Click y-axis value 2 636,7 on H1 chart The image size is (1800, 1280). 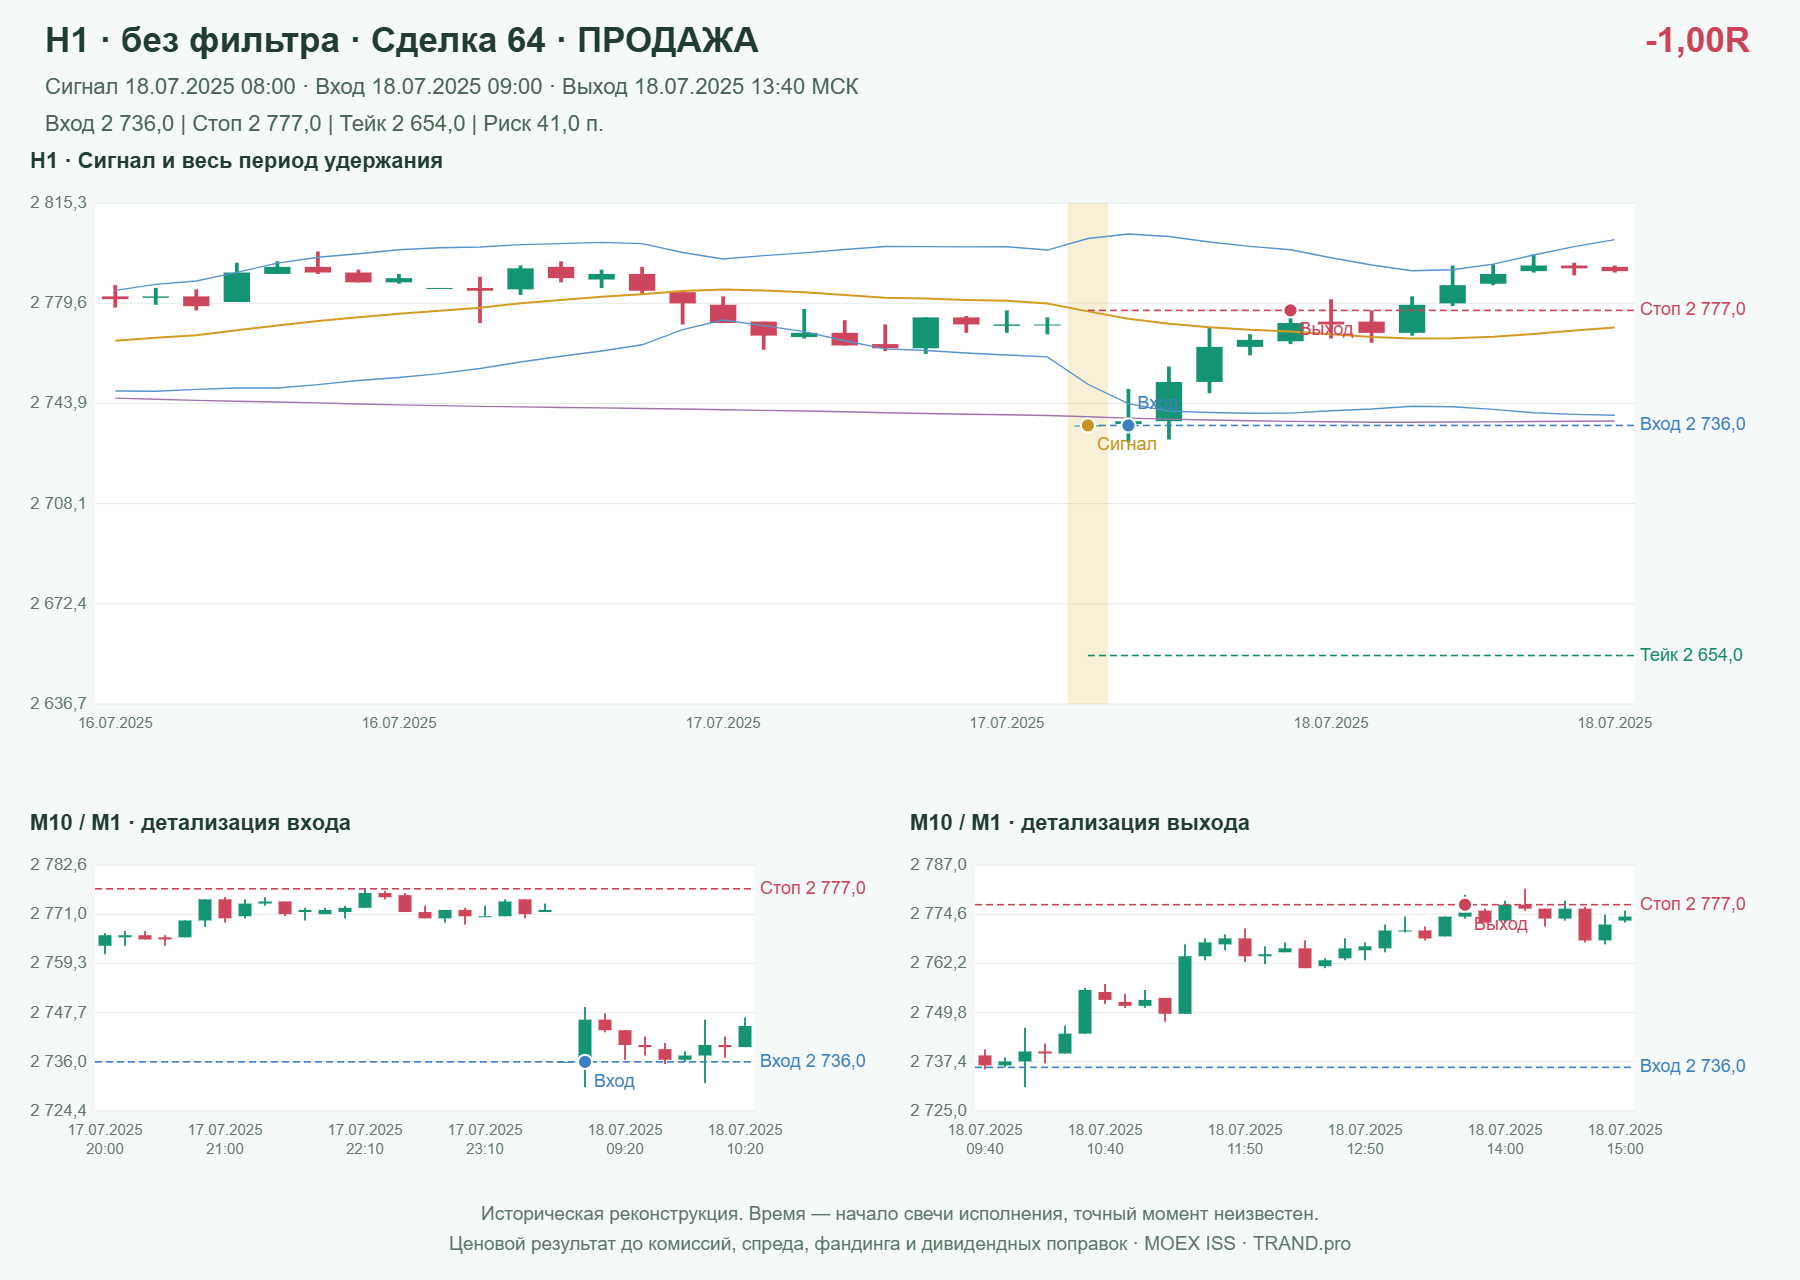pos(58,704)
